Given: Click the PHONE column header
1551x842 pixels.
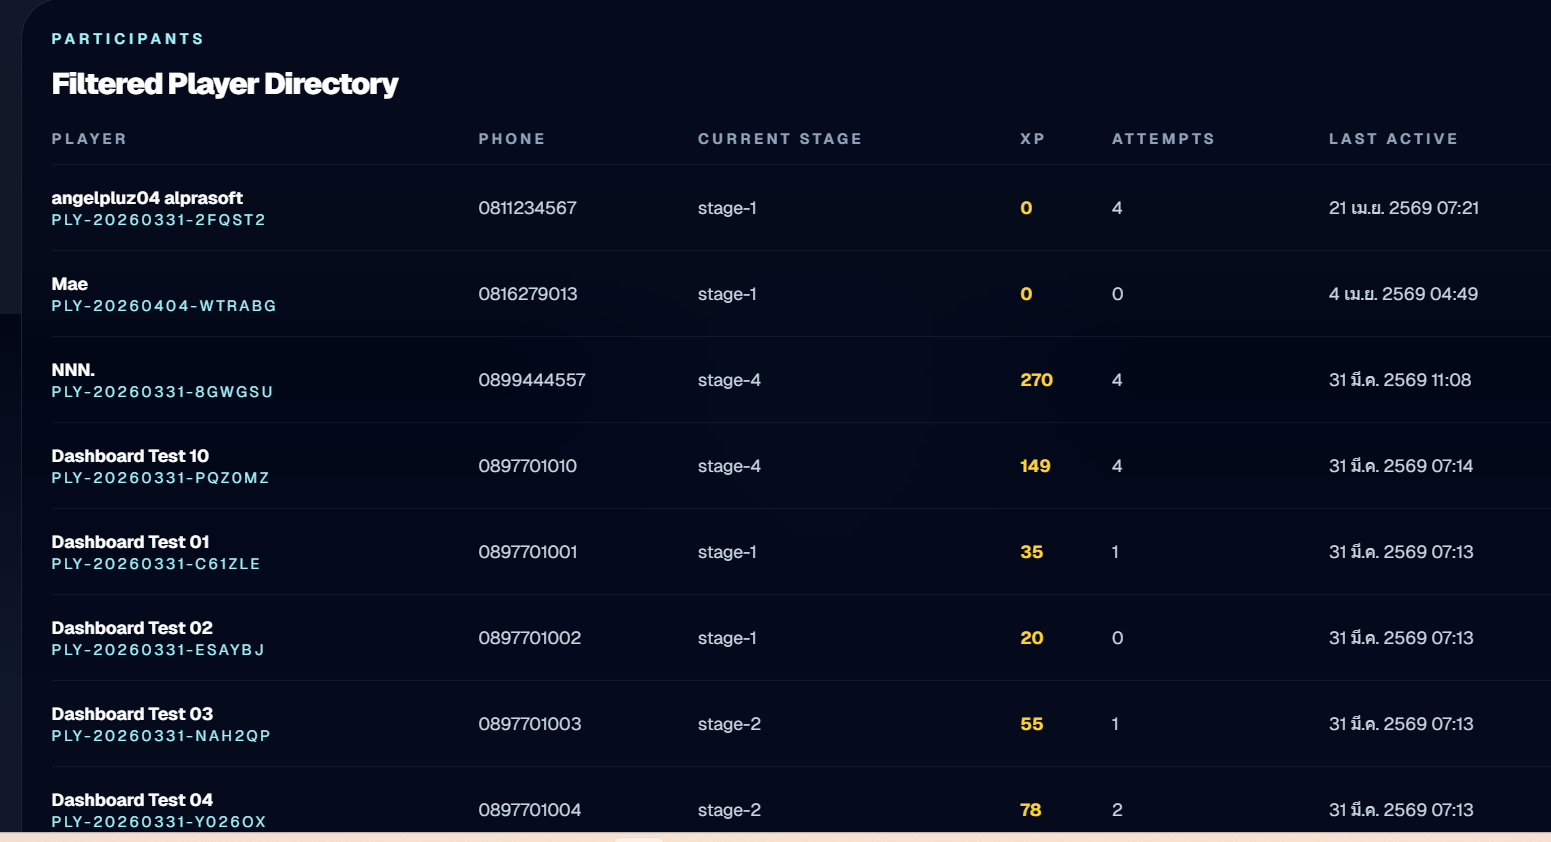Looking at the screenshot, I should click(512, 139).
